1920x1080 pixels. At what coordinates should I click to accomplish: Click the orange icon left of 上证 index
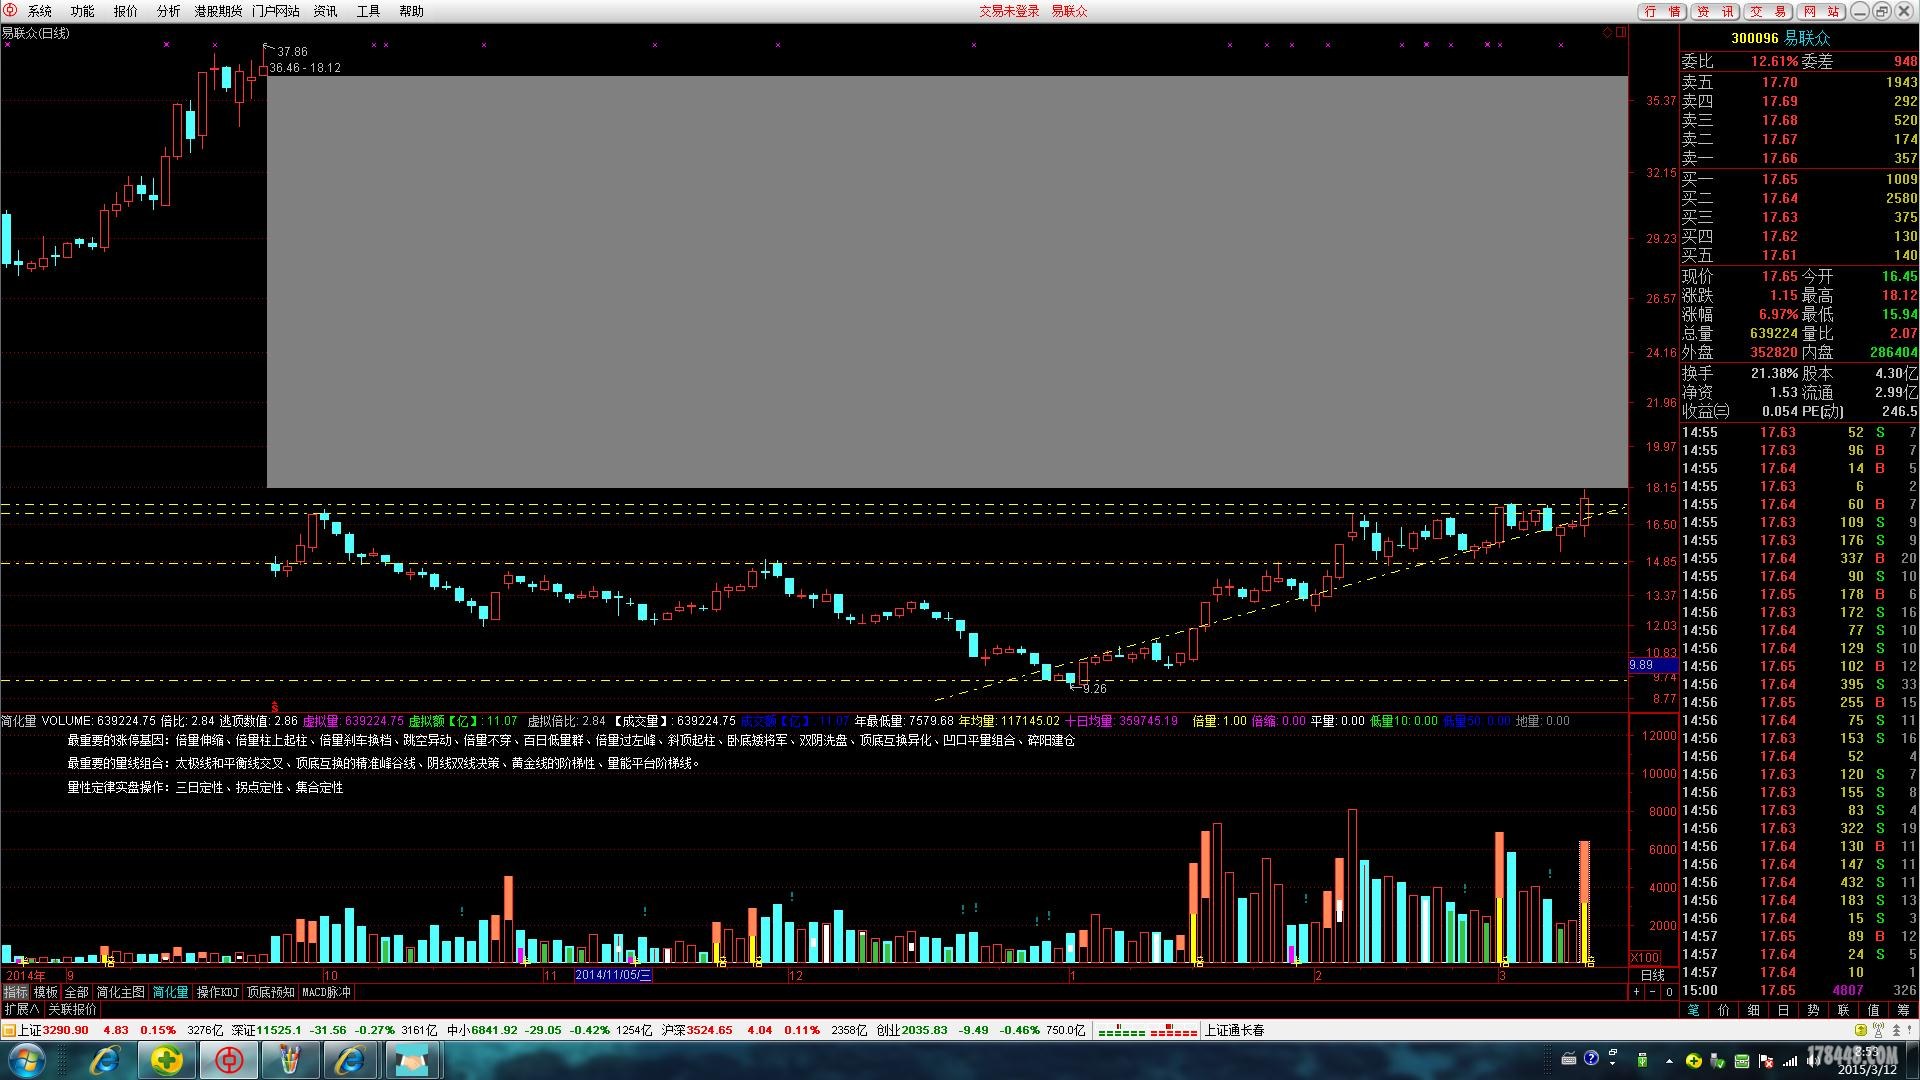pos(9,1030)
